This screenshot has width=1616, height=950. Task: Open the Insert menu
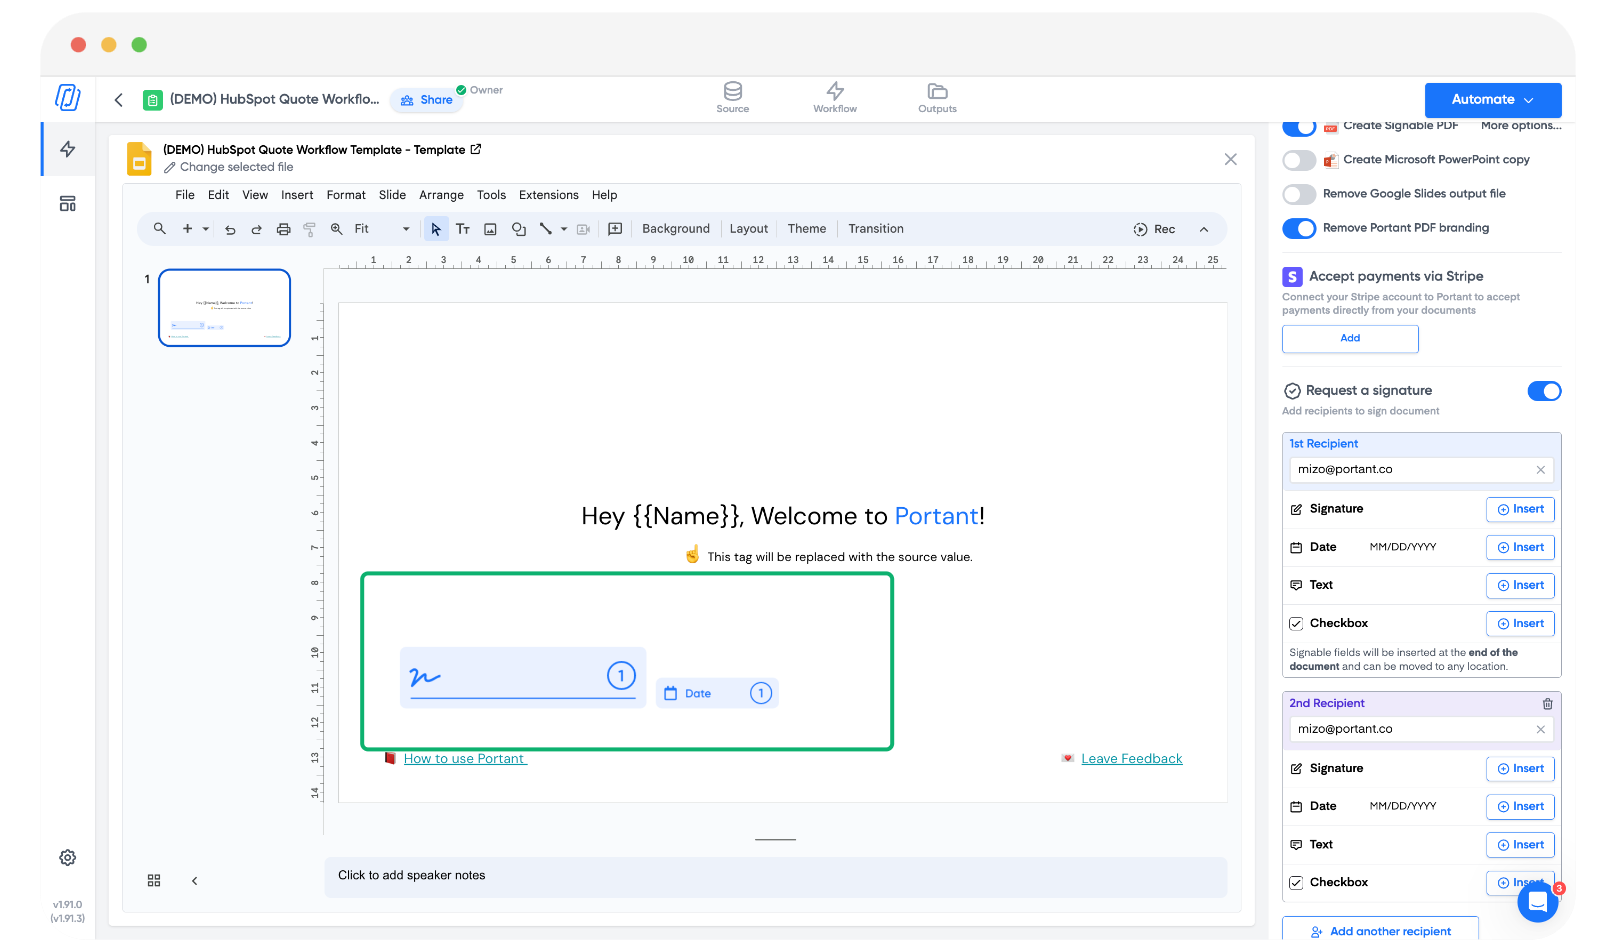click(297, 195)
